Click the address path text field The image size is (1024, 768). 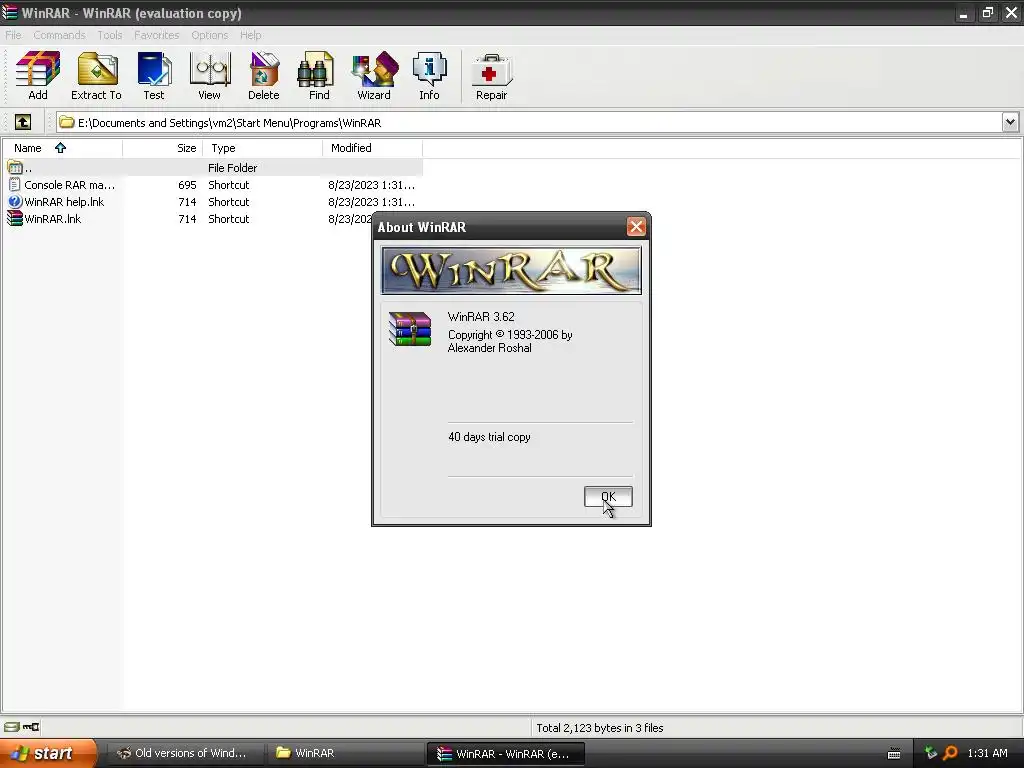click(x=529, y=122)
